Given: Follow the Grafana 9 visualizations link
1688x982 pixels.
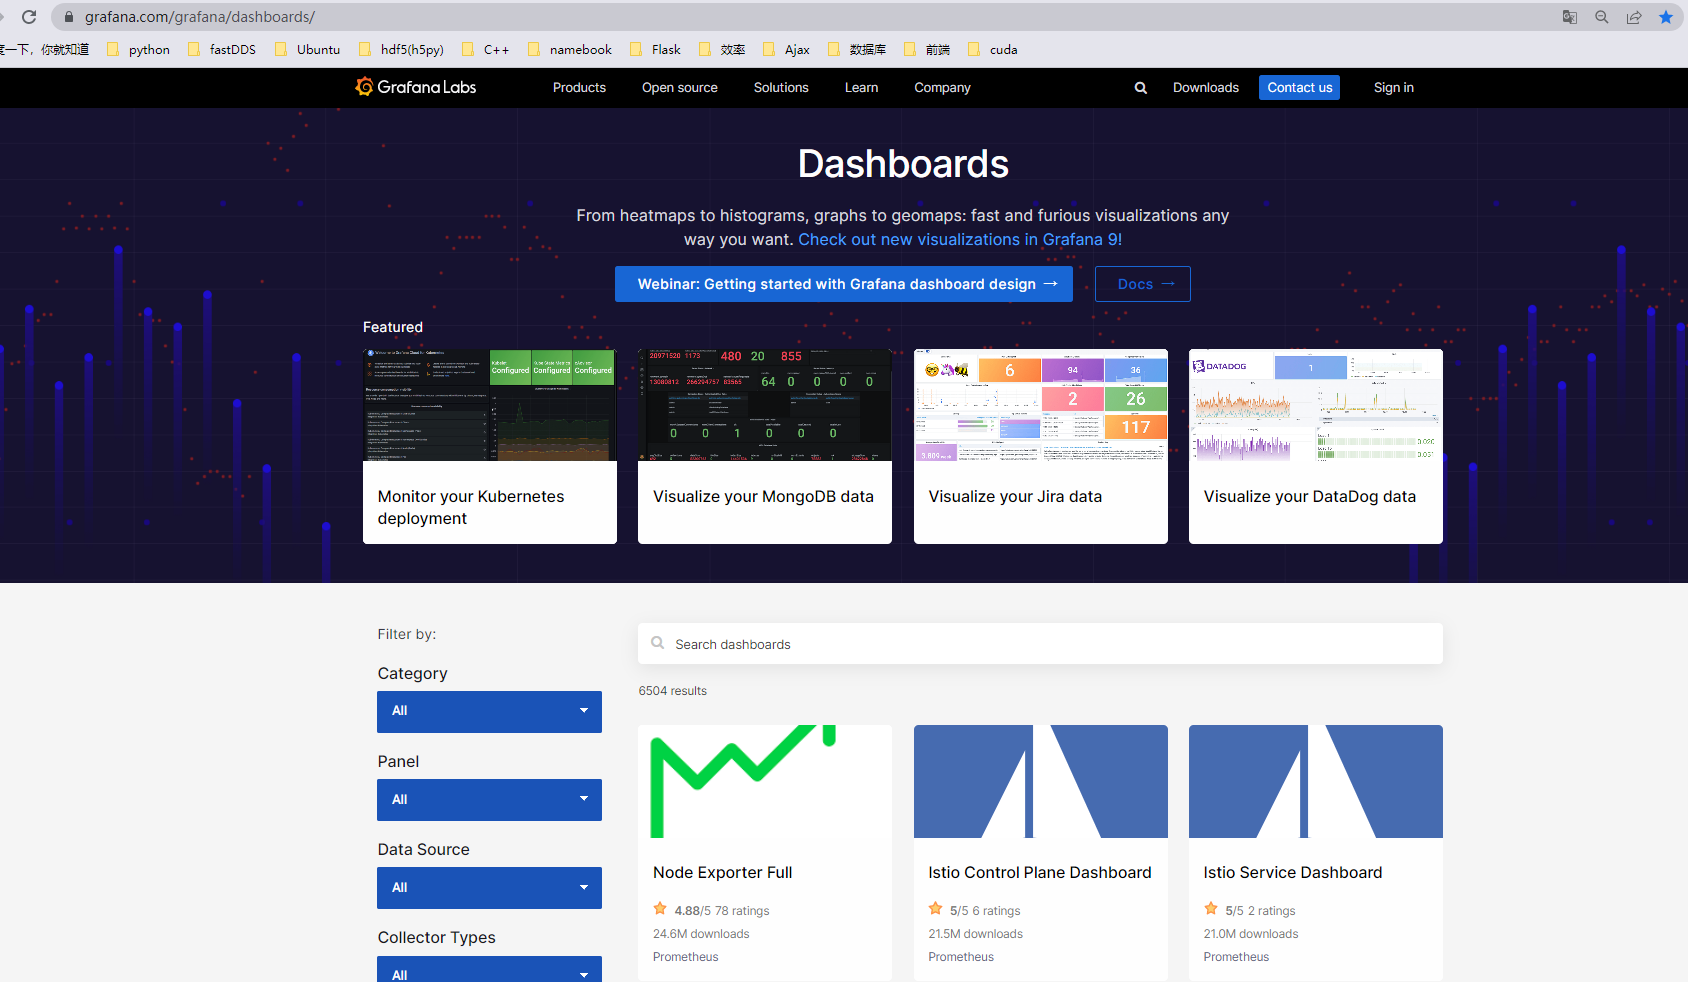Looking at the screenshot, I should (960, 240).
